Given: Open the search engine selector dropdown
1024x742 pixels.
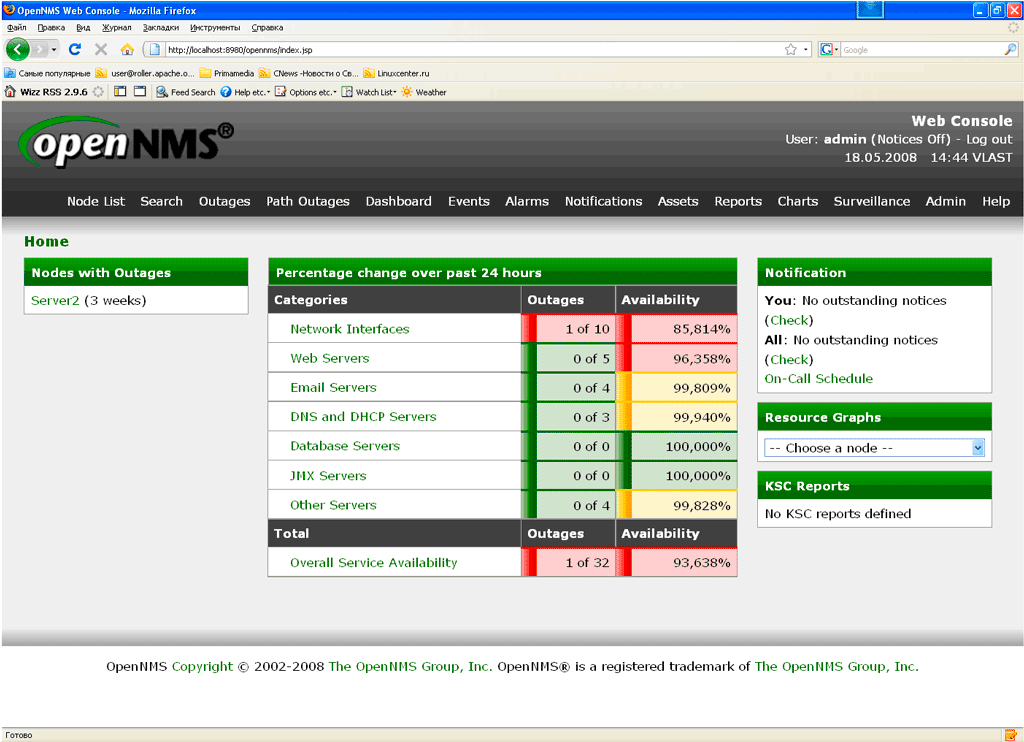Looking at the screenshot, I should (830, 49).
